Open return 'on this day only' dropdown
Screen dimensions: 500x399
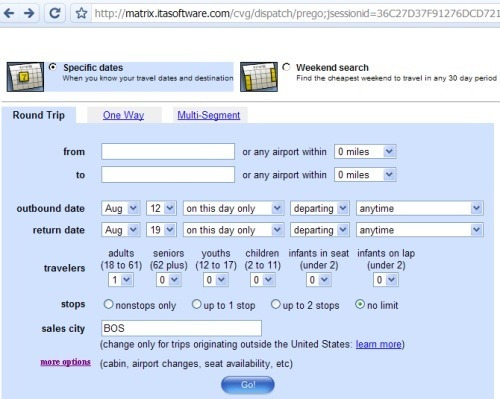233,230
